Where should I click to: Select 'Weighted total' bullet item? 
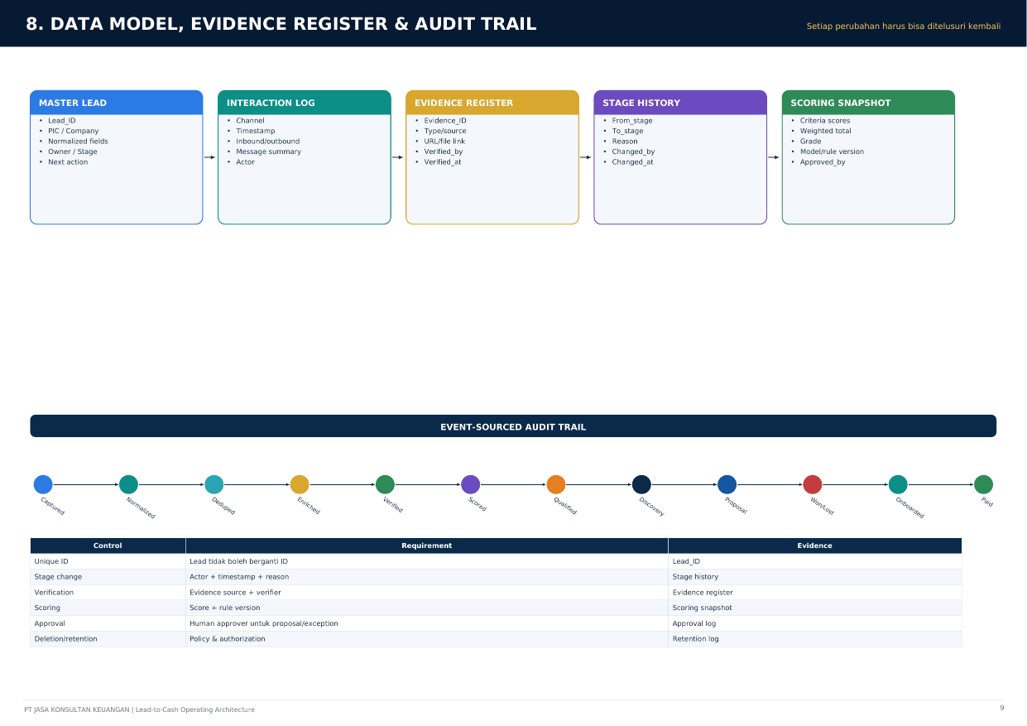826,131
